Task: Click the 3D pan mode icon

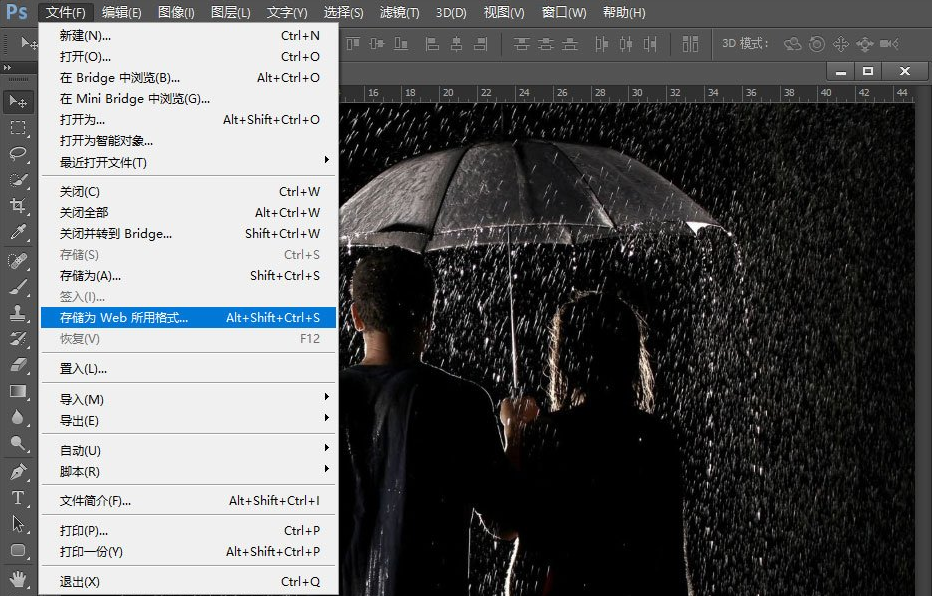Action: coord(840,44)
